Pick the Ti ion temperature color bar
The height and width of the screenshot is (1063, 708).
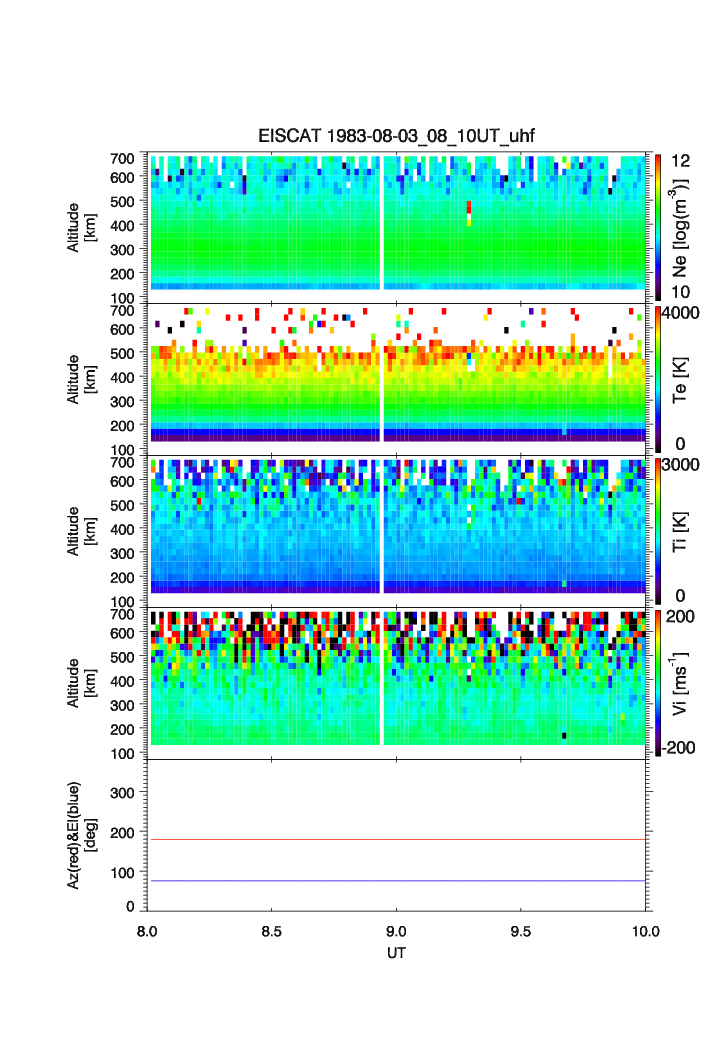[x=656, y=530]
